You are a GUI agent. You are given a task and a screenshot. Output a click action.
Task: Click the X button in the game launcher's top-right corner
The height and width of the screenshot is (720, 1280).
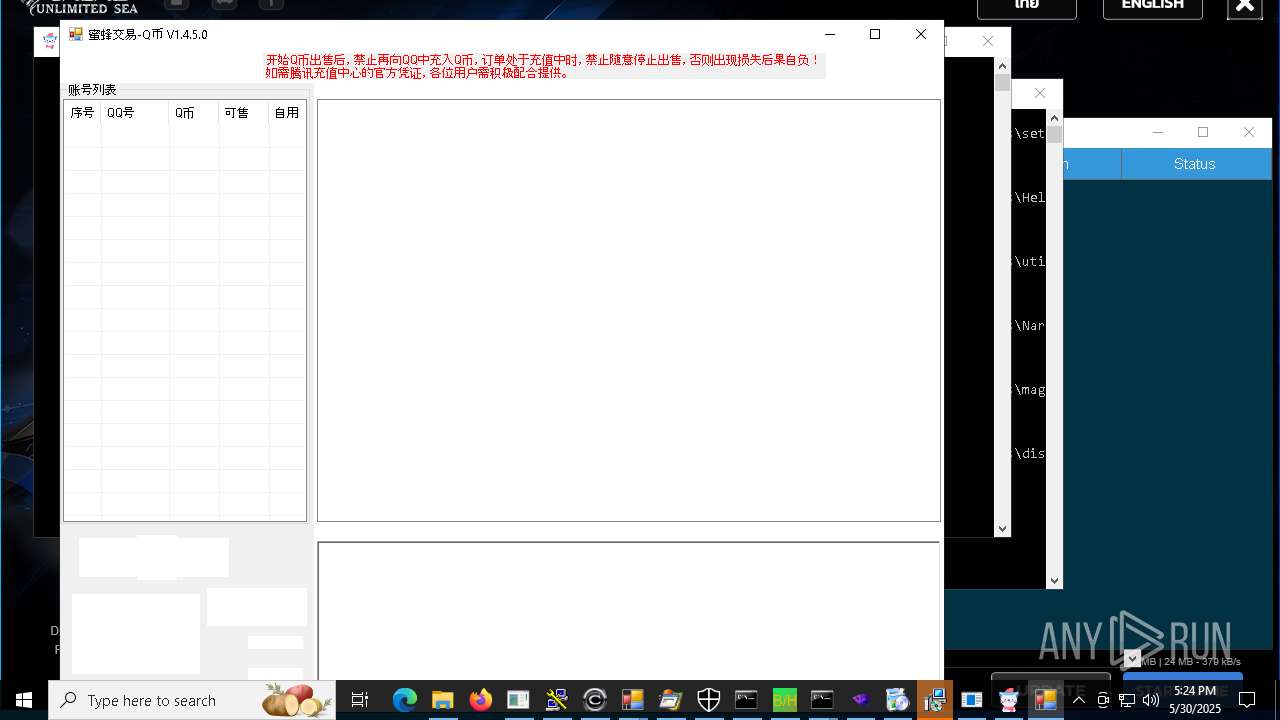[1245, 7]
